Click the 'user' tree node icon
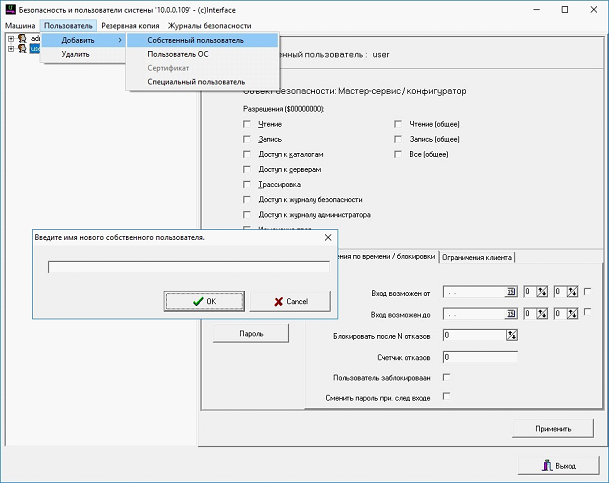 21,48
